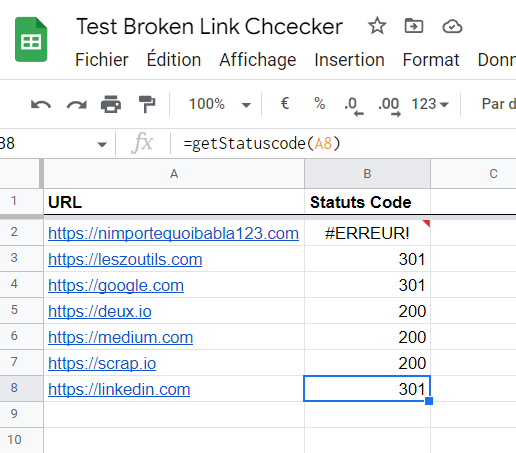Viewport: 516px width, 453px height.
Task: Click the https://linkedin.com link
Action: pyautogui.click(x=119, y=389)
